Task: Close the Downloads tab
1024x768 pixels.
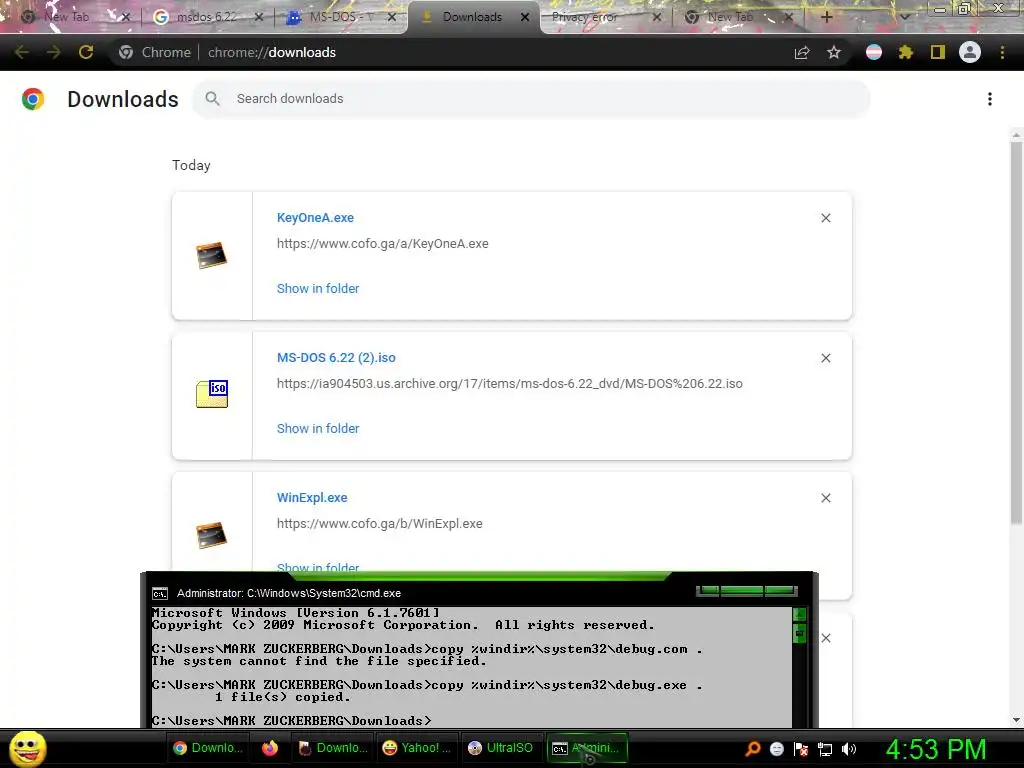Action: pyautogui.click(x=525, y=17)
